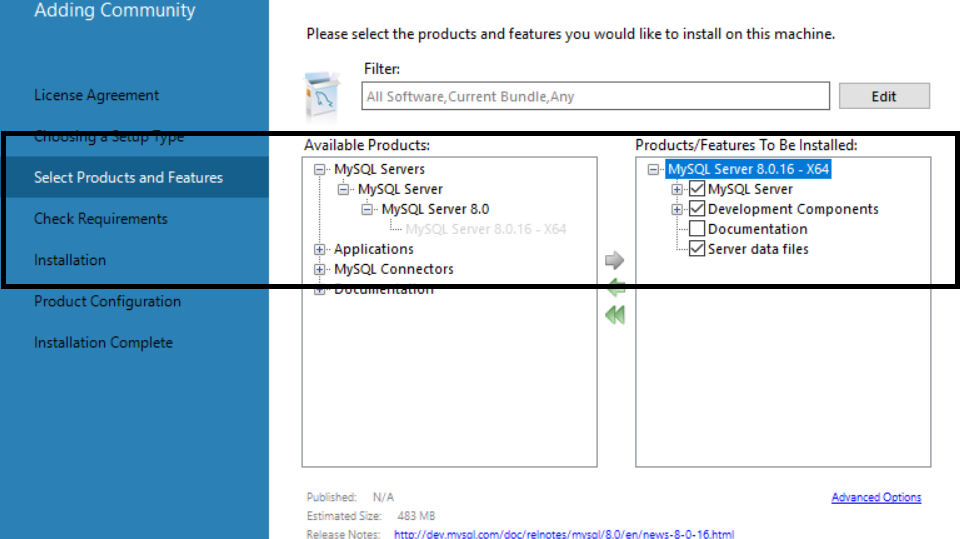Select the Server data files label
Viewport: 963px width, 539px height.
click(758, 249)
